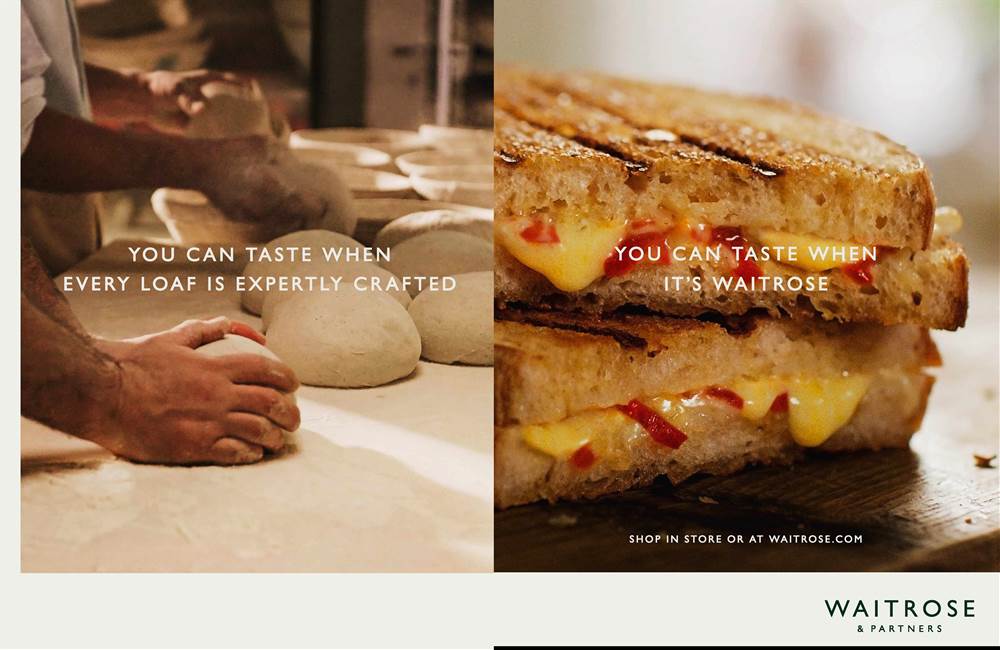Click the red pepper strip in the lower sandwich
Screen dimensions: 1000x650
point(652,423)
